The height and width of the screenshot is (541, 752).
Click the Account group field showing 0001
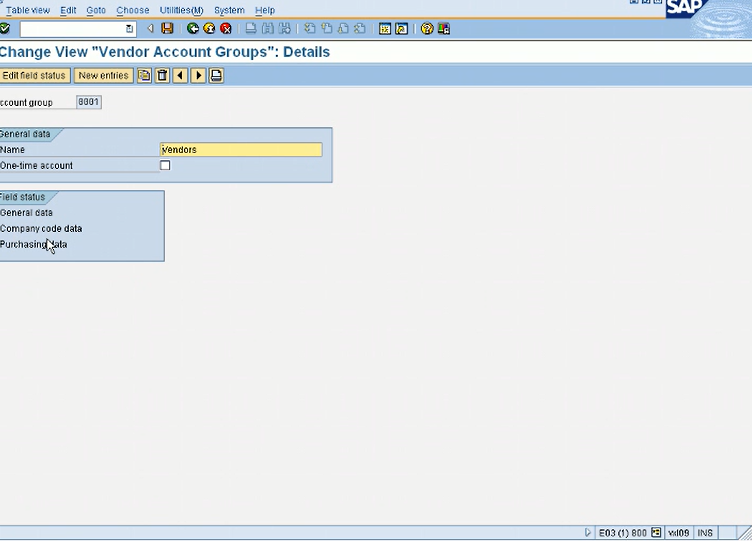89,102
